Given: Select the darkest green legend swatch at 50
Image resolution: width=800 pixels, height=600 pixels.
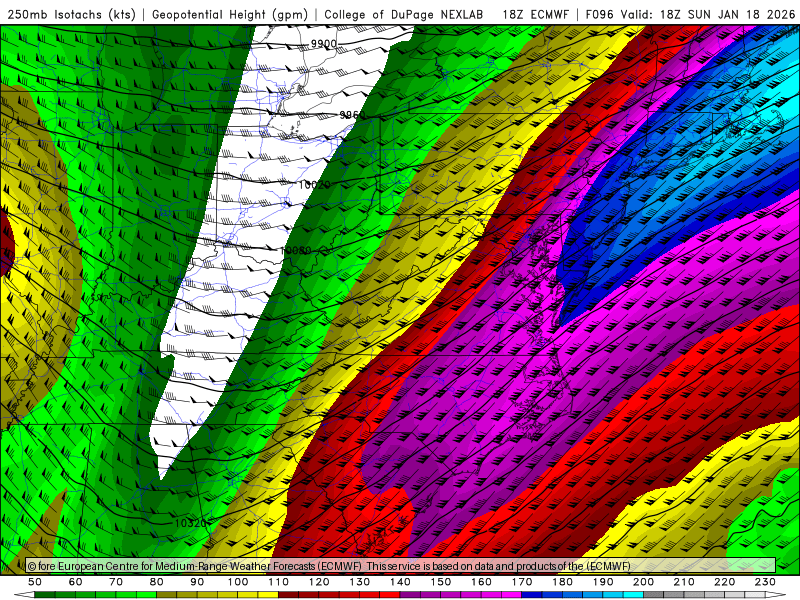Looking at the screenshot, I should (45, 595).
